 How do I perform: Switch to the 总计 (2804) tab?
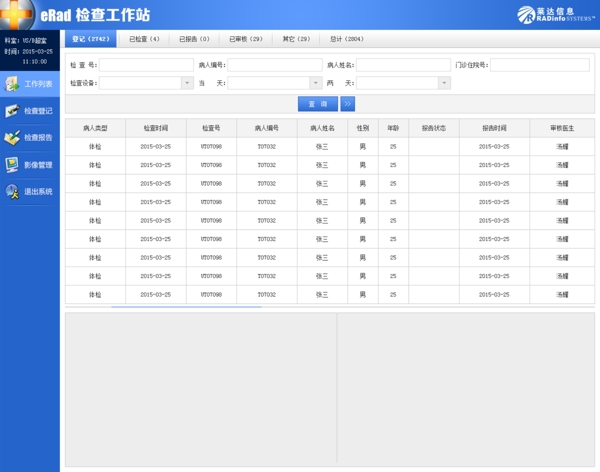click(x=347, y=39)
